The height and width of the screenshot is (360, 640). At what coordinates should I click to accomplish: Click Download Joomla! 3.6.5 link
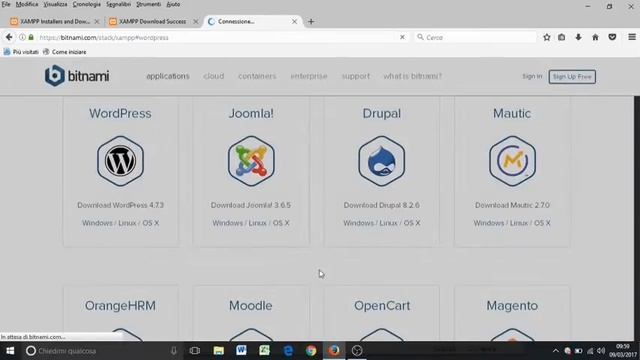(x=251, y=205)
